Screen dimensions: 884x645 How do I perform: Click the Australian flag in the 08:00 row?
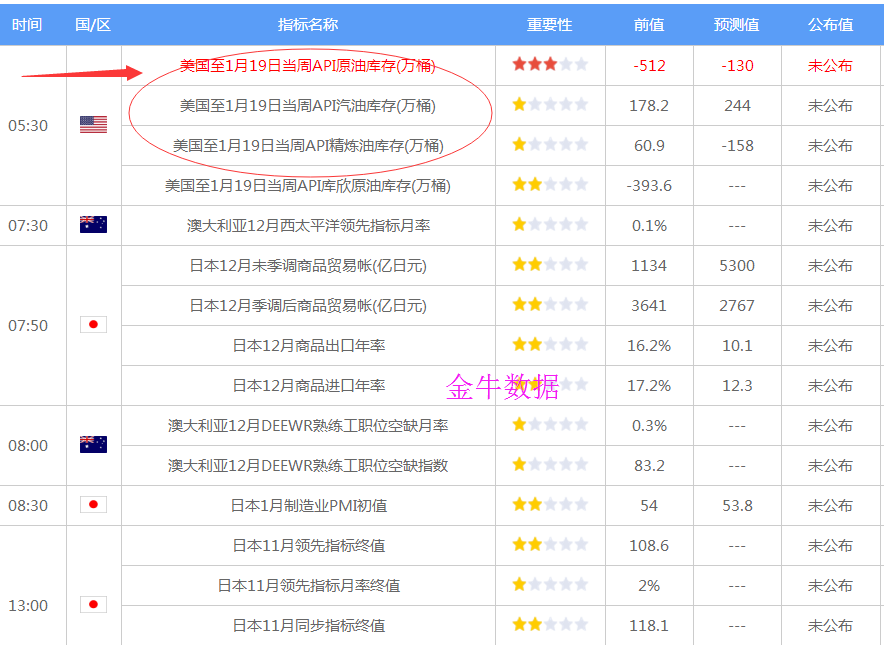(x=93, y=445)
